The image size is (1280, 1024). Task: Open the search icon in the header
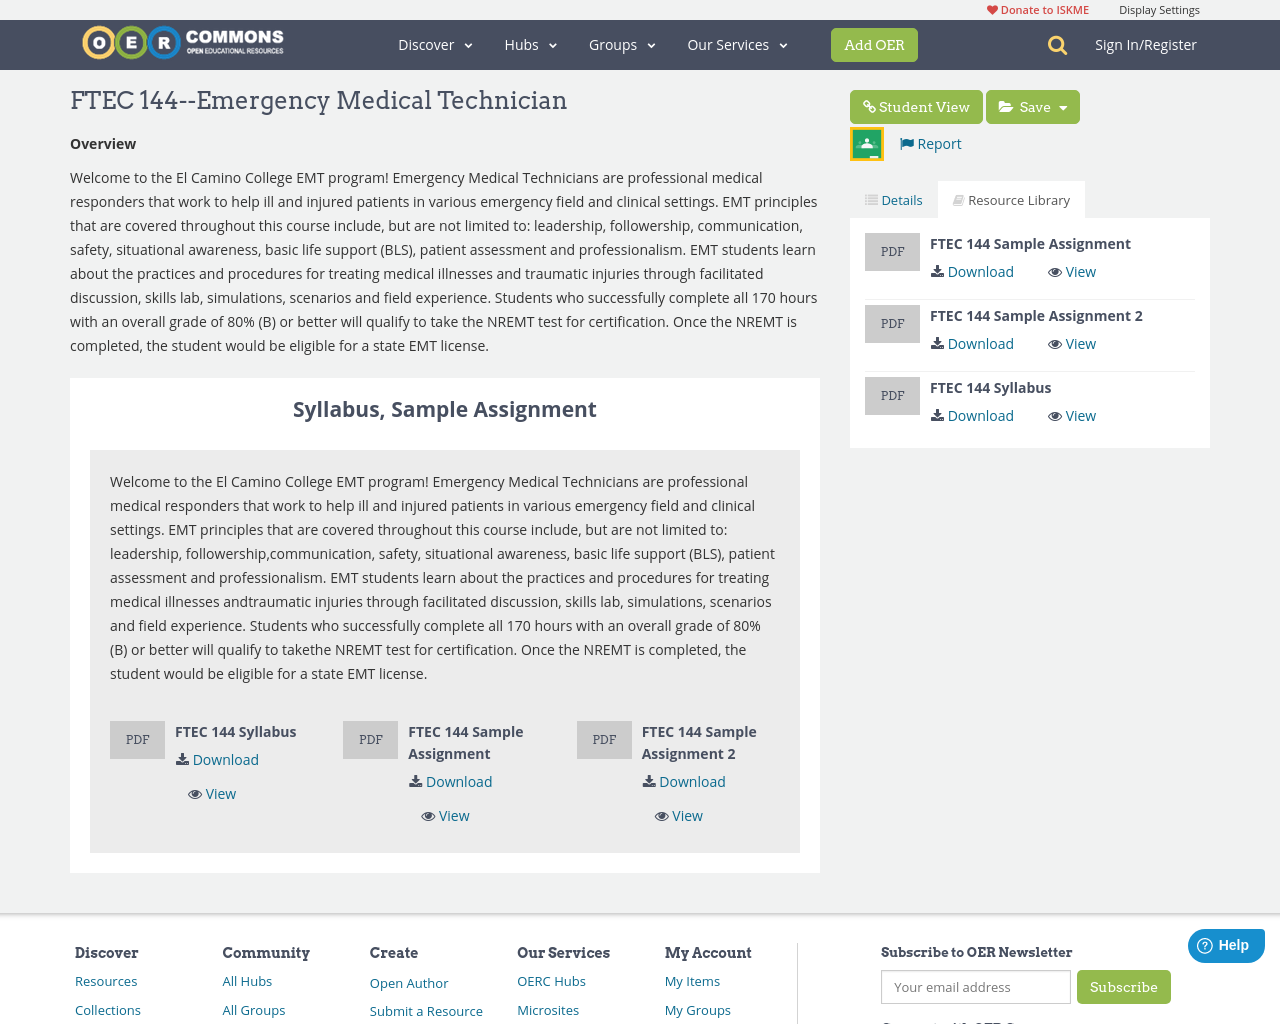(1055, 44)
